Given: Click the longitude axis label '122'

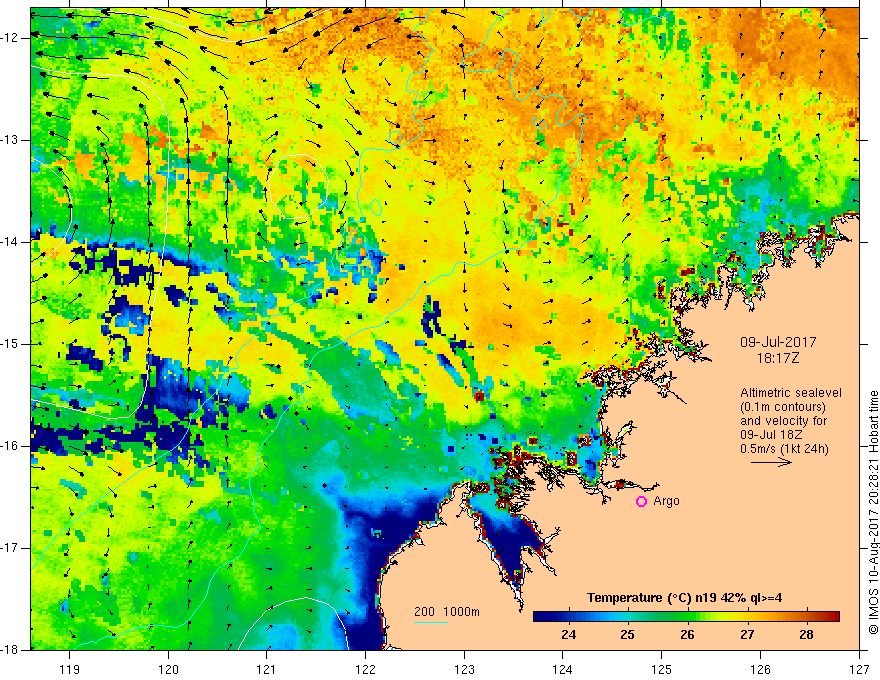Looking at the screenshot, I should point(365,669).
